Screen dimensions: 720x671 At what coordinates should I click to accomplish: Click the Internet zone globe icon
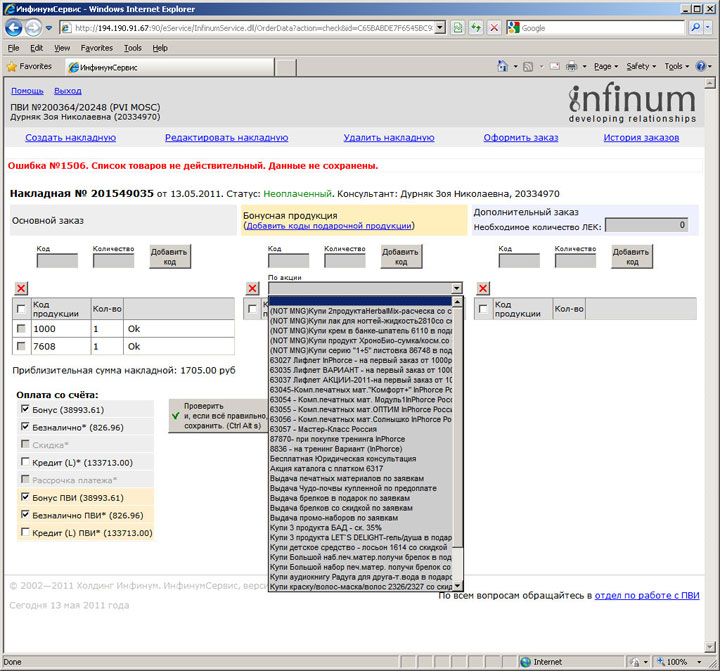coord(525,662)
